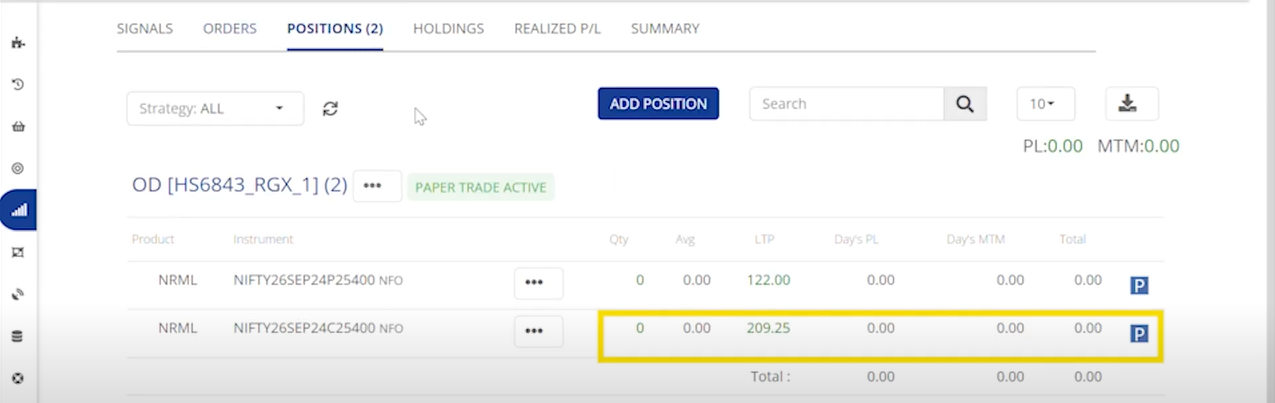The width and height of the screenshot is (1275, 403).
Task: Switch to the ORDERS tab
Action: coord(230,29)
